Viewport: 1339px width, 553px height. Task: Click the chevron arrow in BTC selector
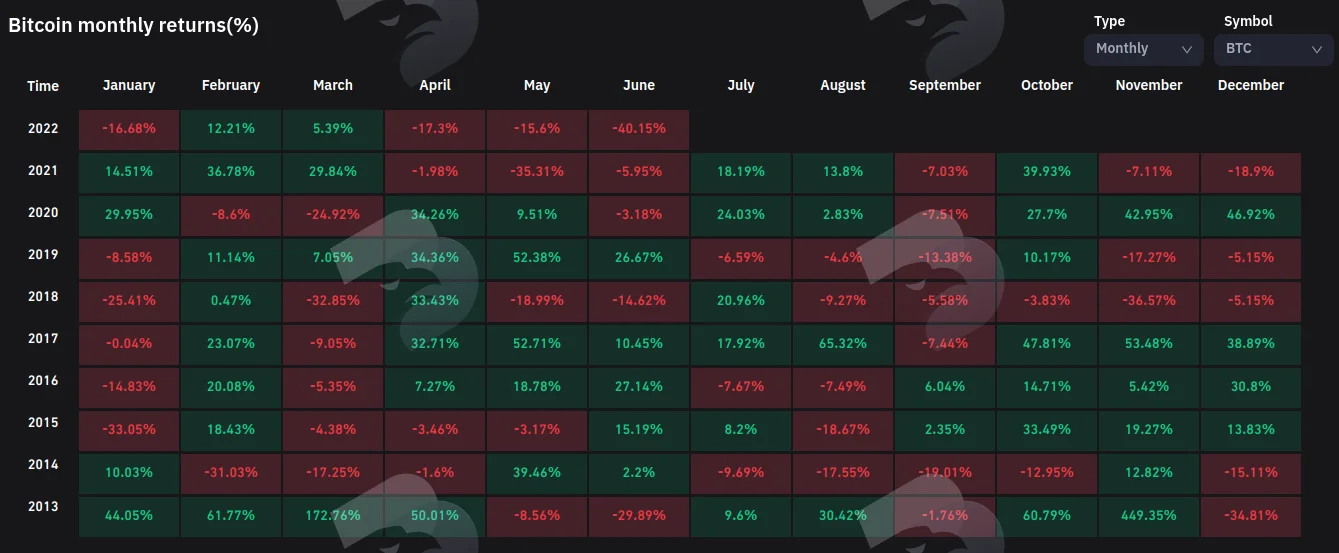pyautogui.click(x=1316, y=49)
